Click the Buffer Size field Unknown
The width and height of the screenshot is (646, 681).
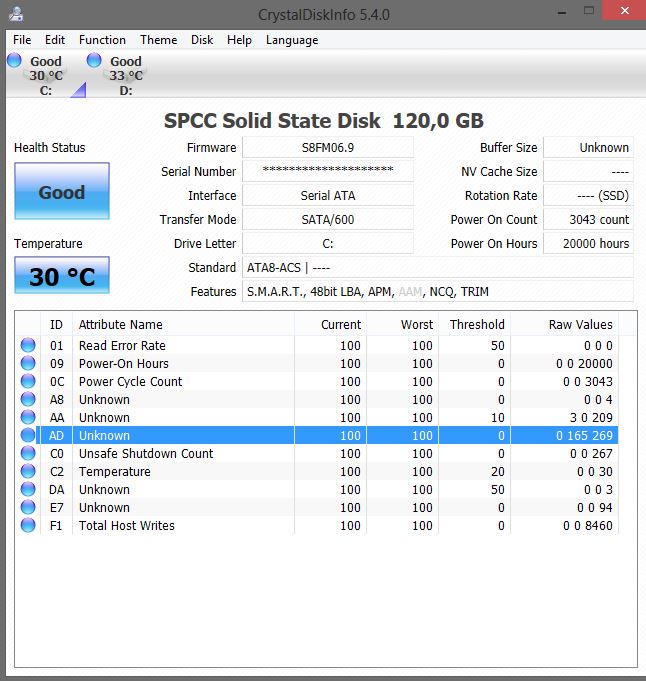click(x=588, y=148)
